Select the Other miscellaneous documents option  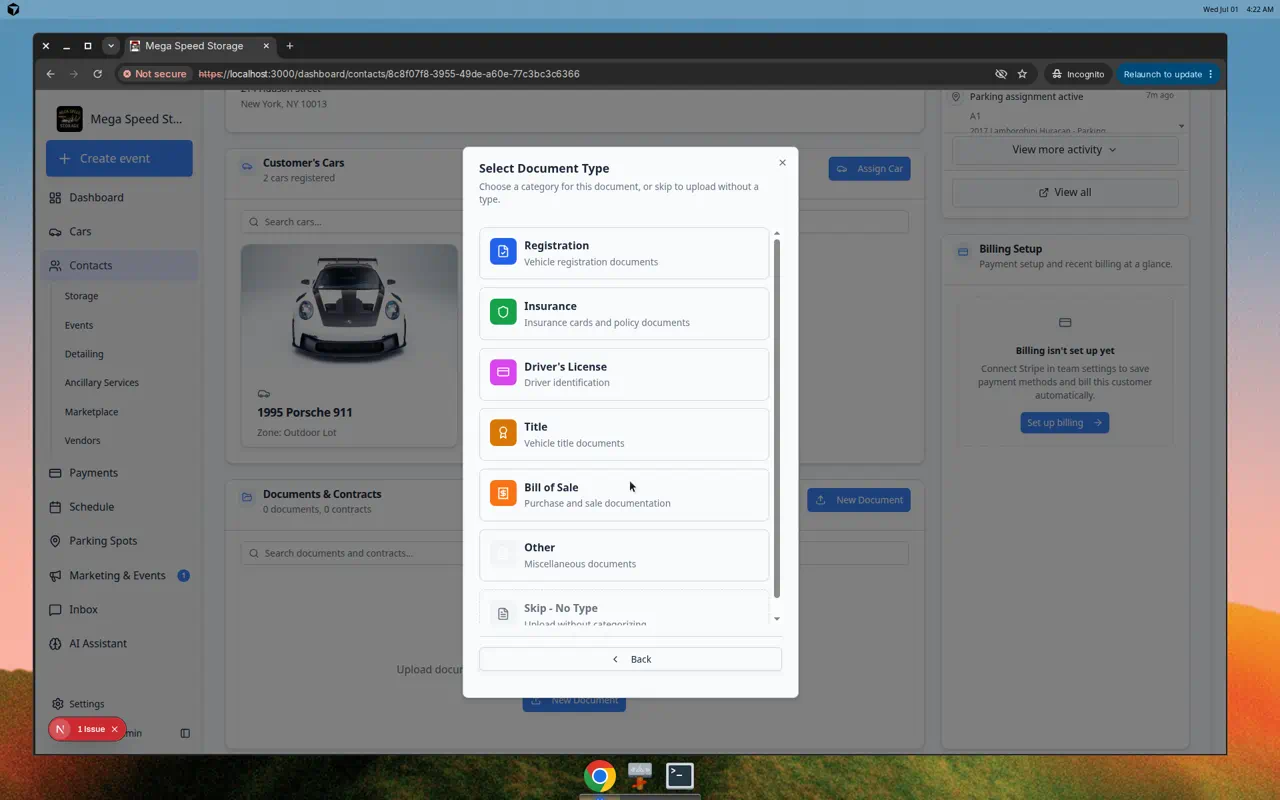(624, 555)
